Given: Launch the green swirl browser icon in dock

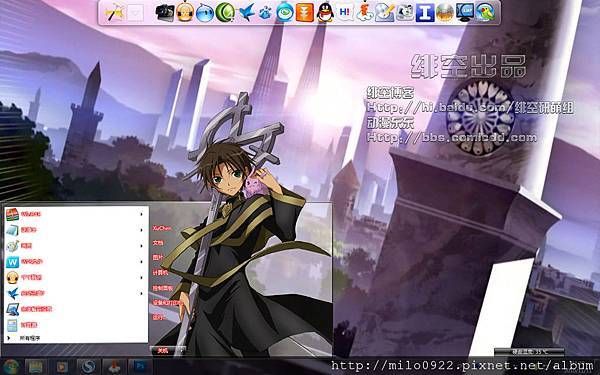Looking at the screenshot, I should [x=225, y=12].
